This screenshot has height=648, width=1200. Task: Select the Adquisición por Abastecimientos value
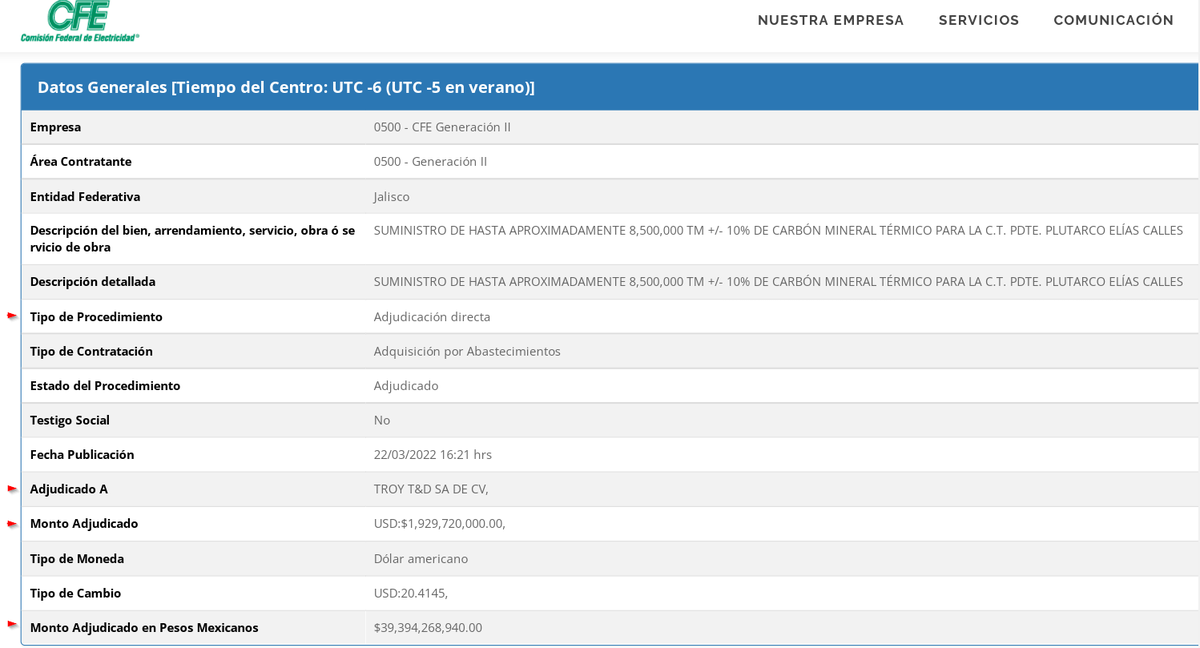point(467,351)
